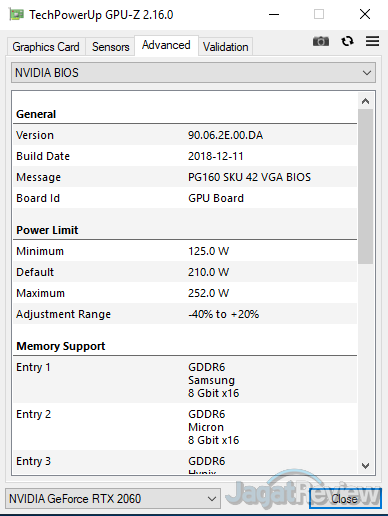Open the Sensors tab
The width and height of the screenshot is (388, 516).
click(110, 47)
